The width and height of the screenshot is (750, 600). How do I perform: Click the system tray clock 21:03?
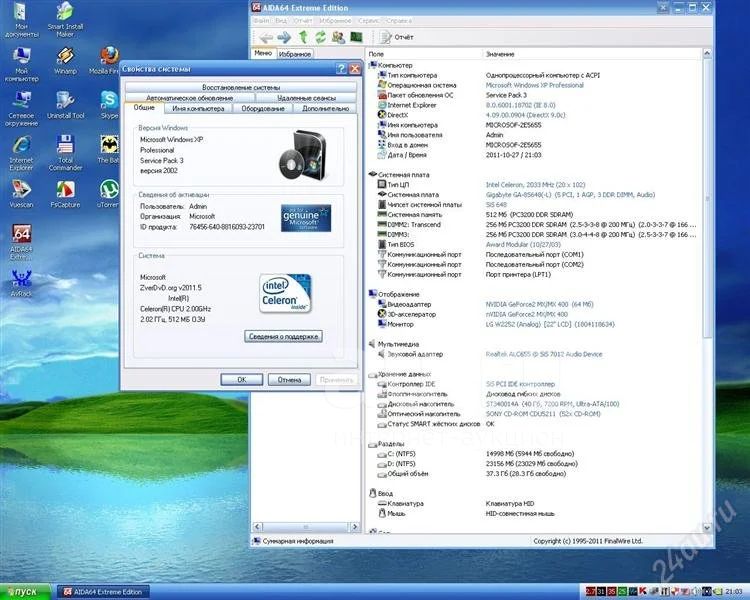[734, 592]
